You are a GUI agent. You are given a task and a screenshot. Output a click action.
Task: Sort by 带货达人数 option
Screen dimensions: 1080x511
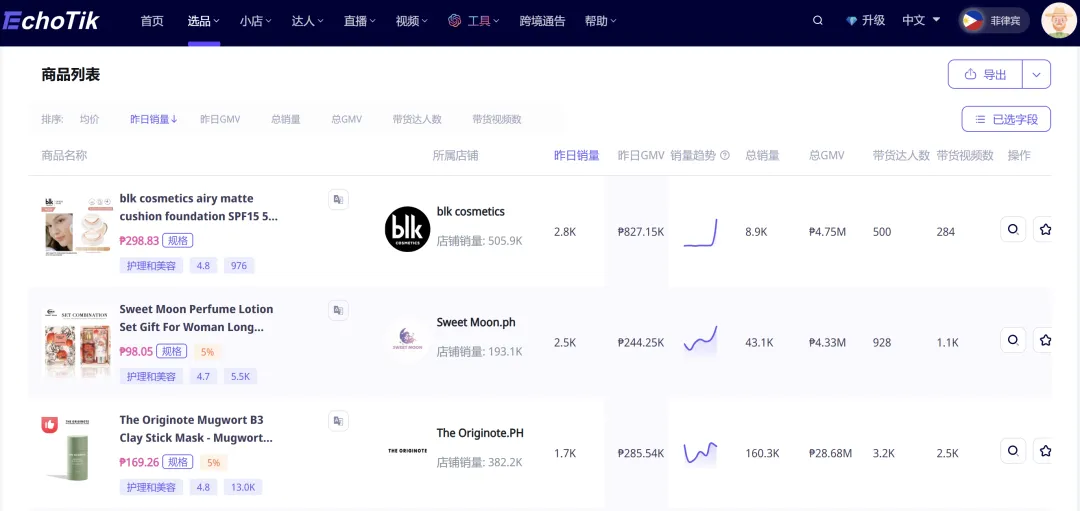[x=417, y=119]
